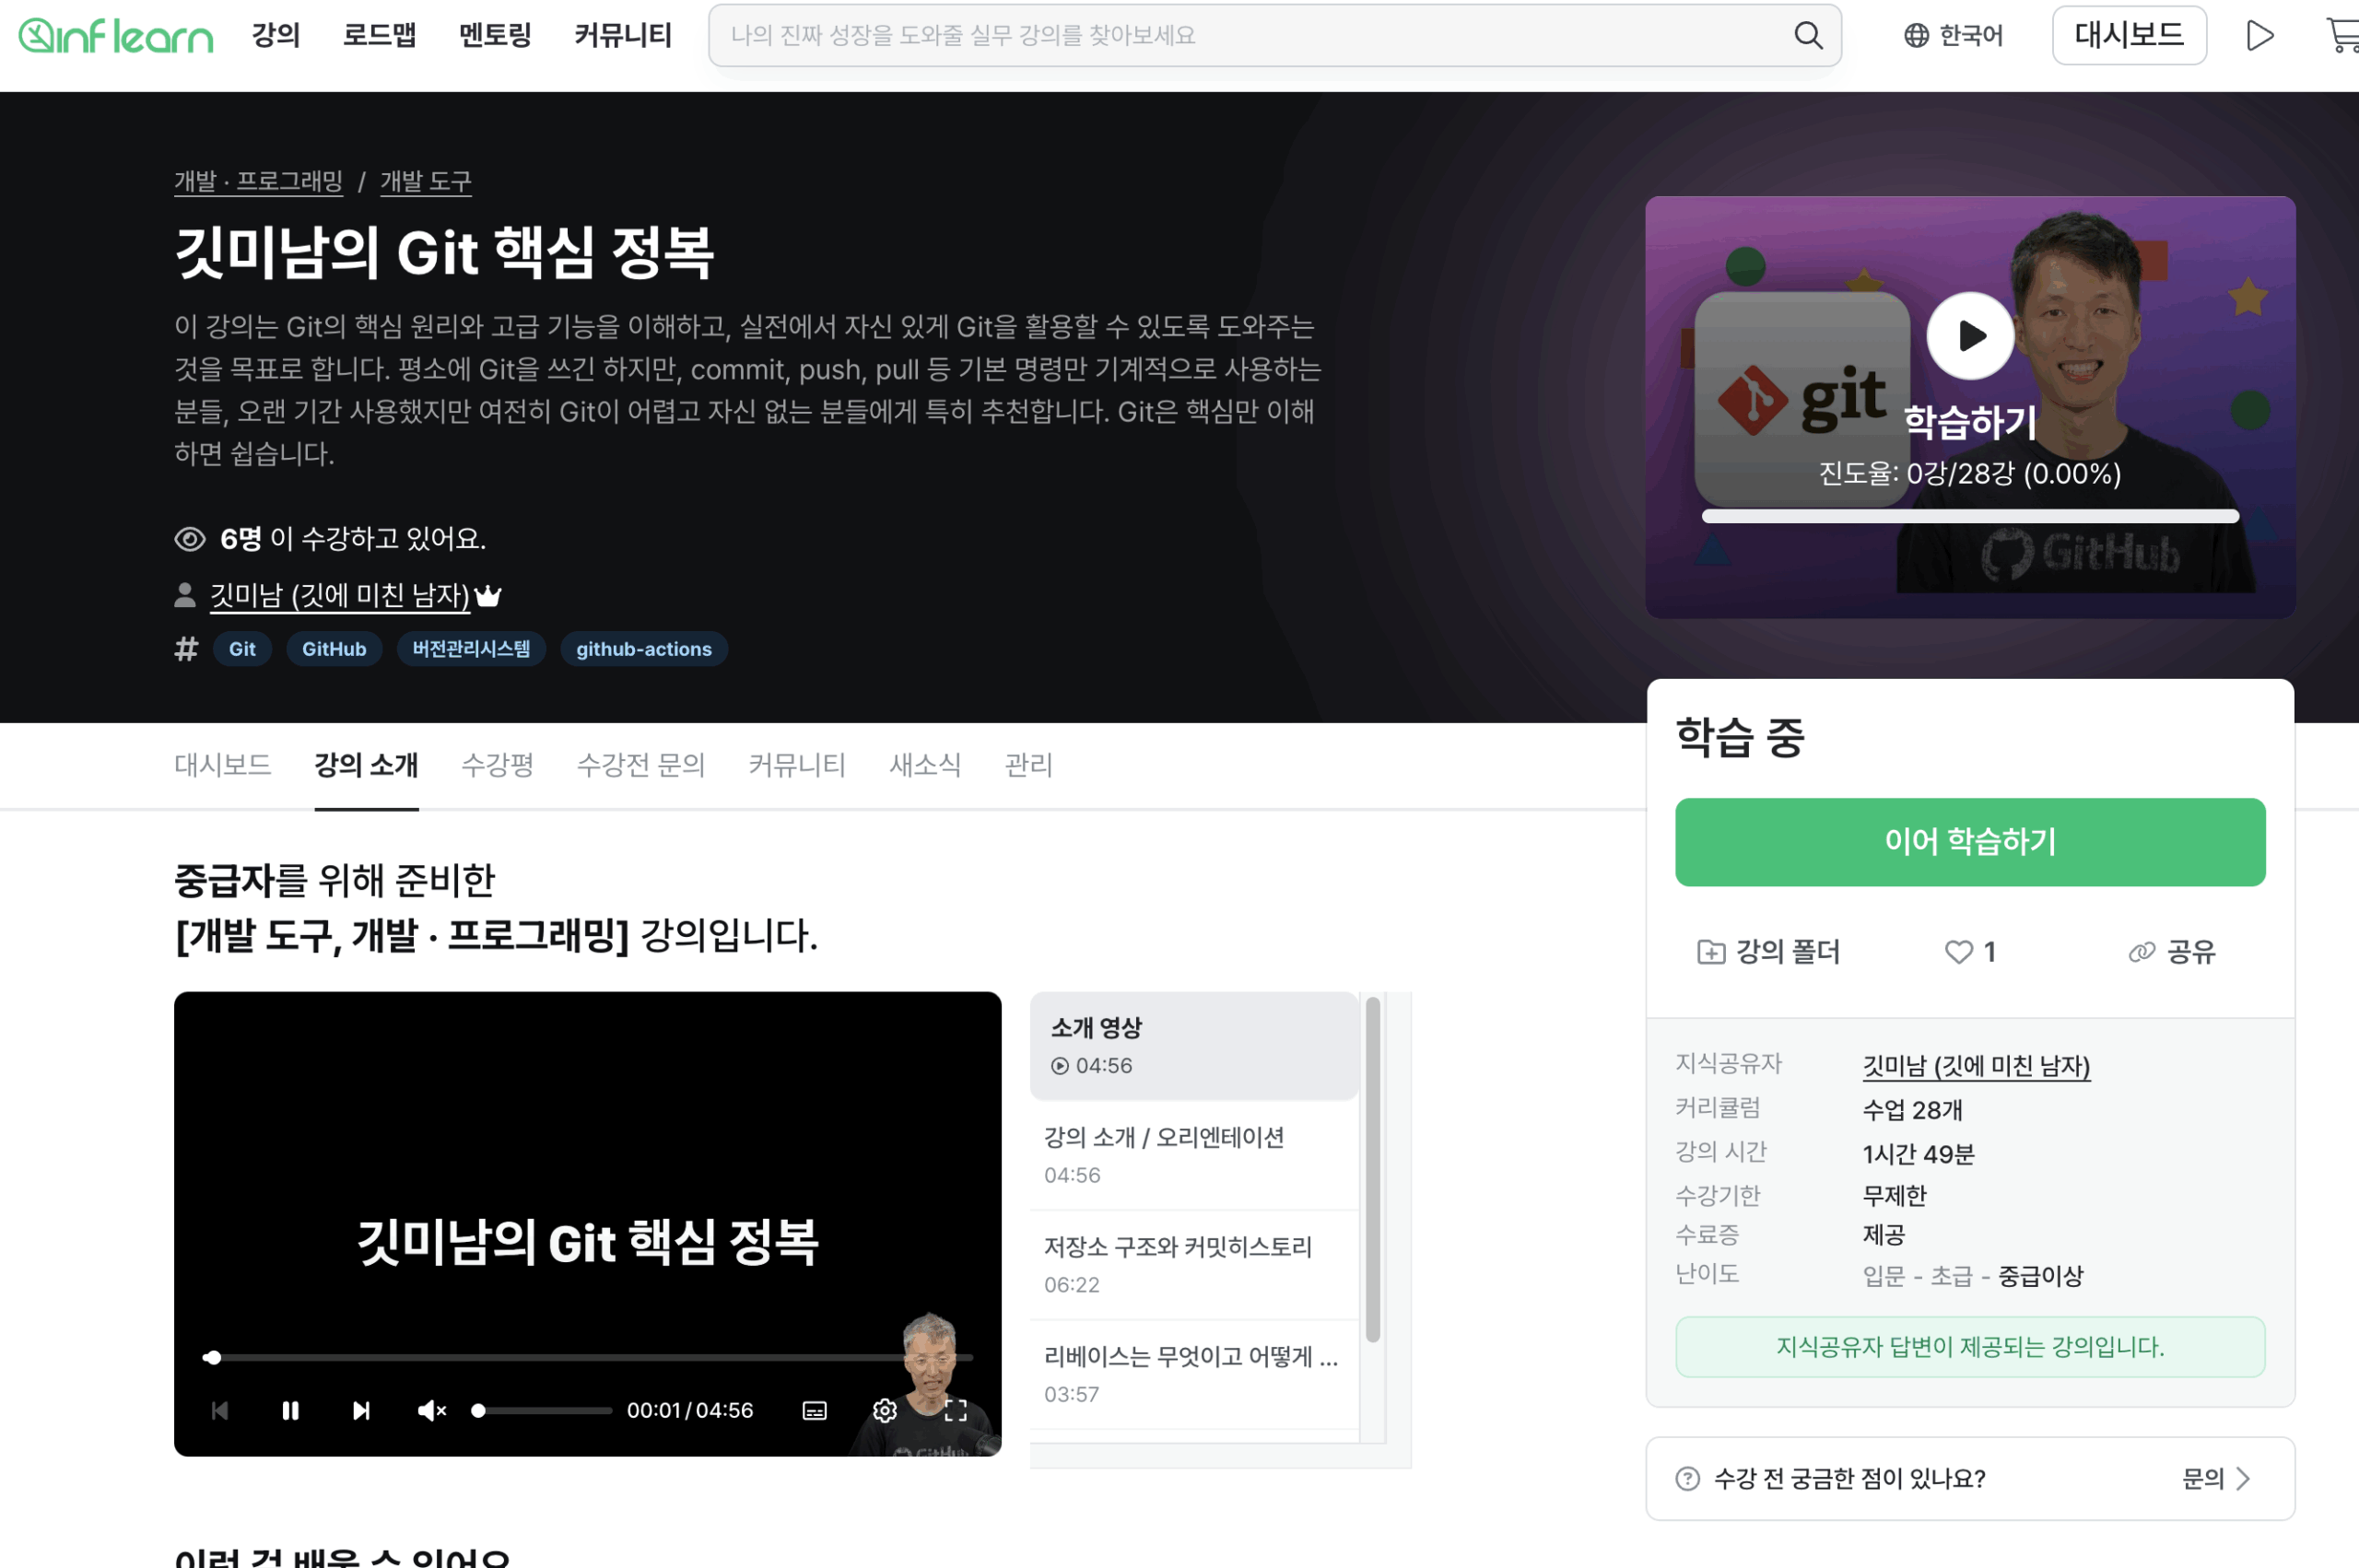
Task: Open the play icon in header
Action: pyautogui.click(x=2259, y=36)
